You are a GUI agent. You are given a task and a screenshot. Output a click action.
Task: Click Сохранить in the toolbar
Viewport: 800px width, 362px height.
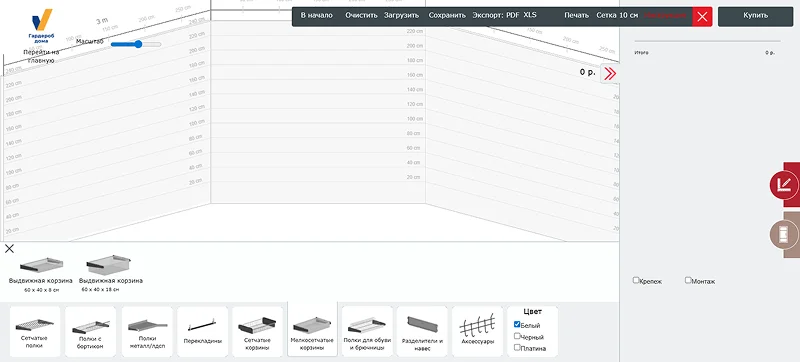[447, 15]
